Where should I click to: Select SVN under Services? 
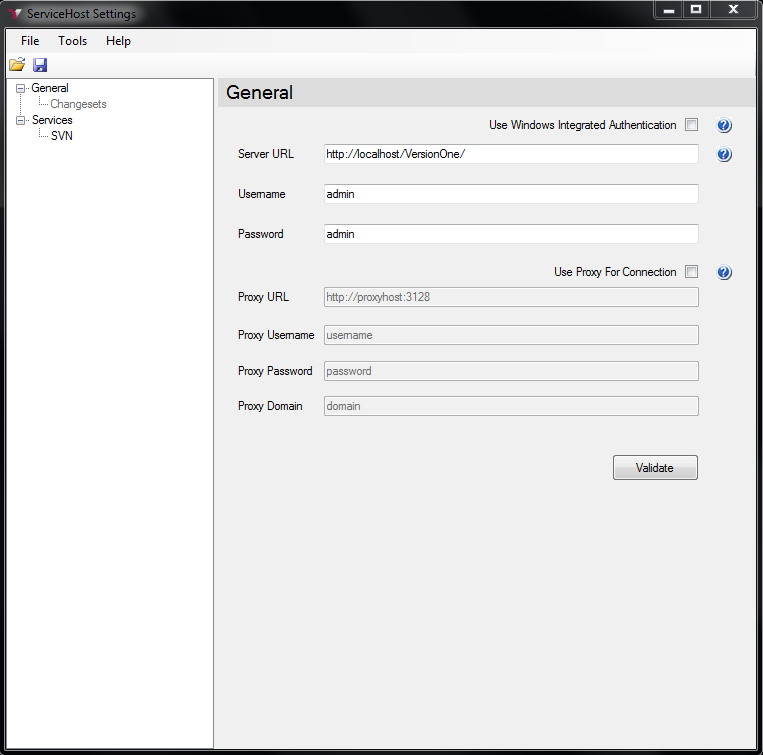point(62,136)
